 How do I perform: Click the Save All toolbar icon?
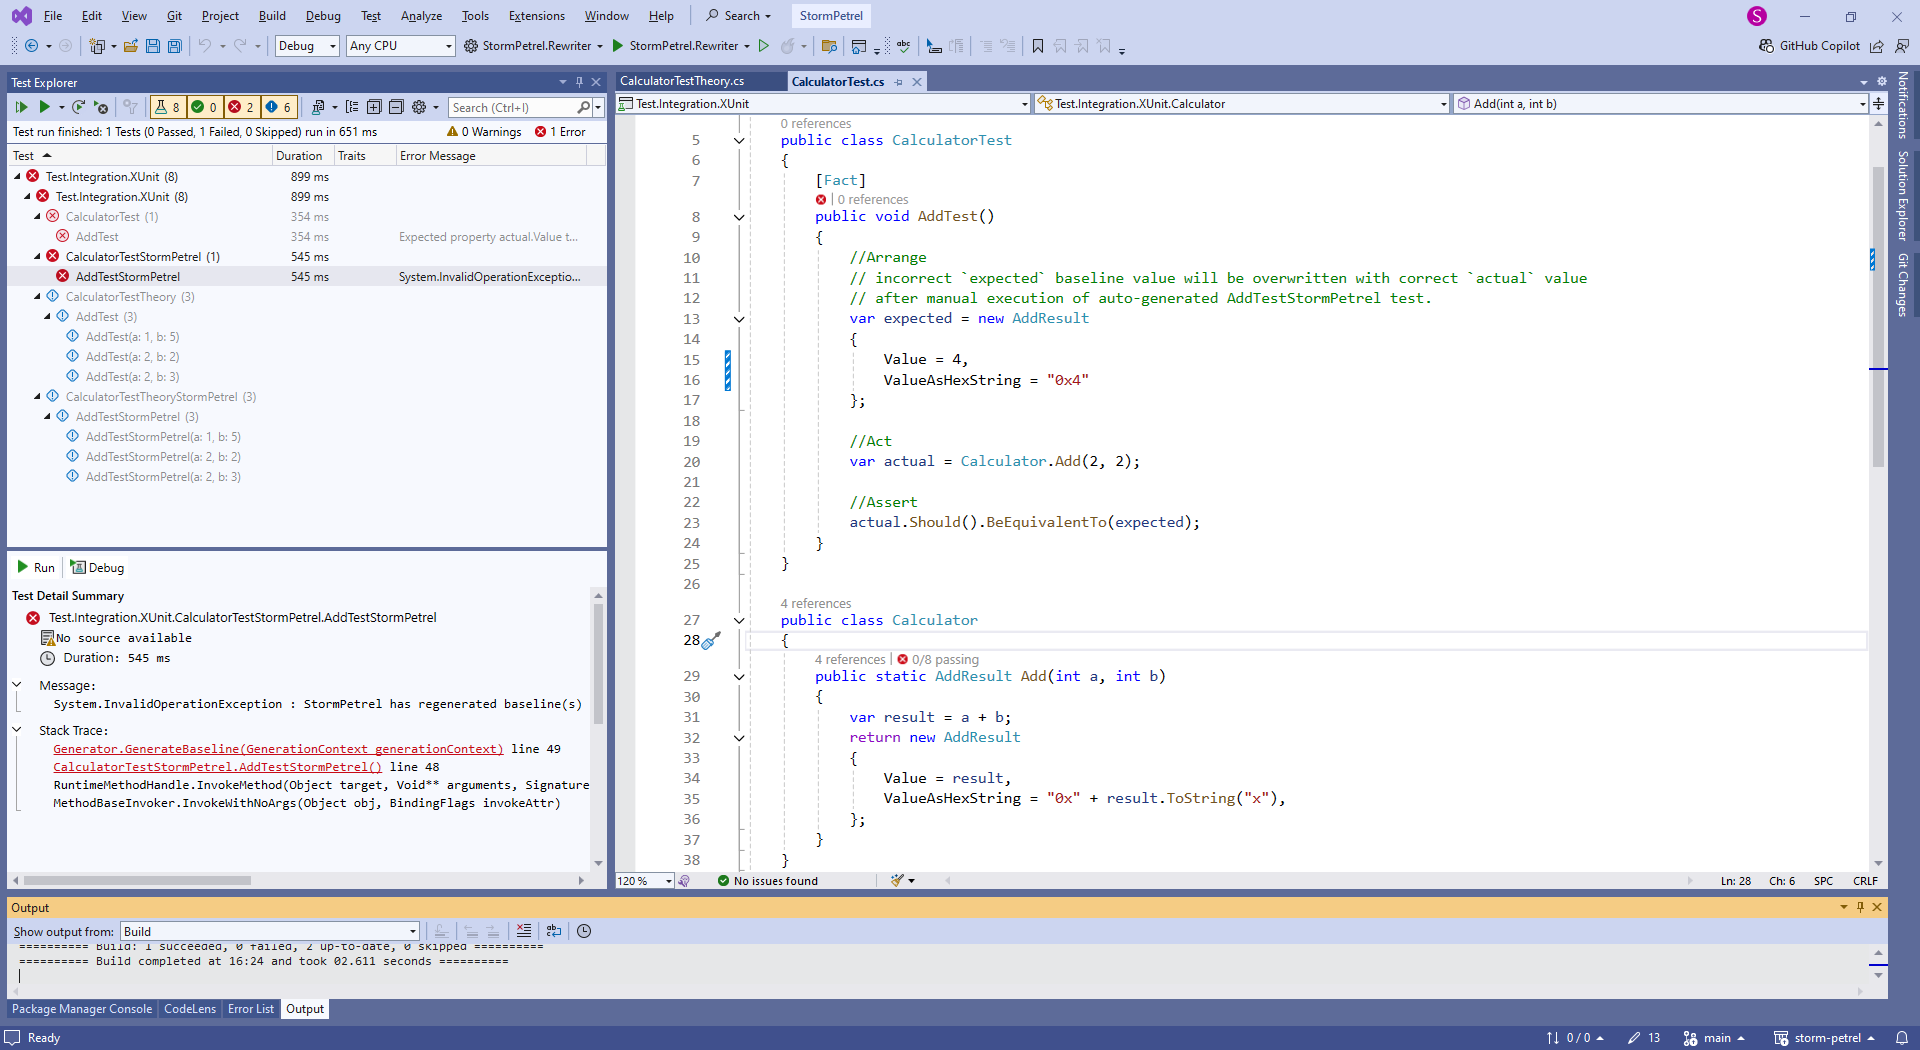(x=175, y=46)
